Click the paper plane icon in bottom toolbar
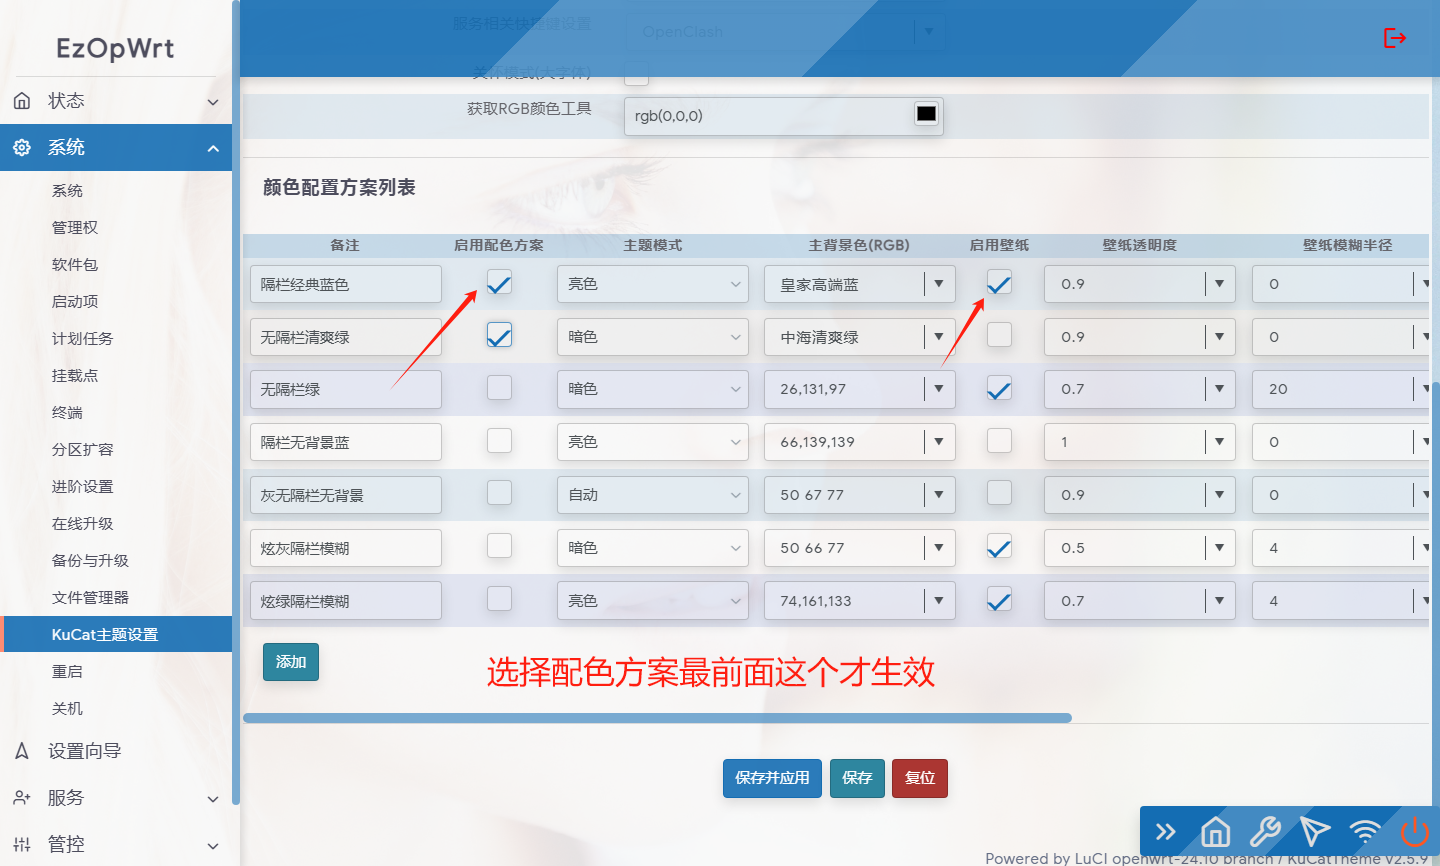 1314,831
